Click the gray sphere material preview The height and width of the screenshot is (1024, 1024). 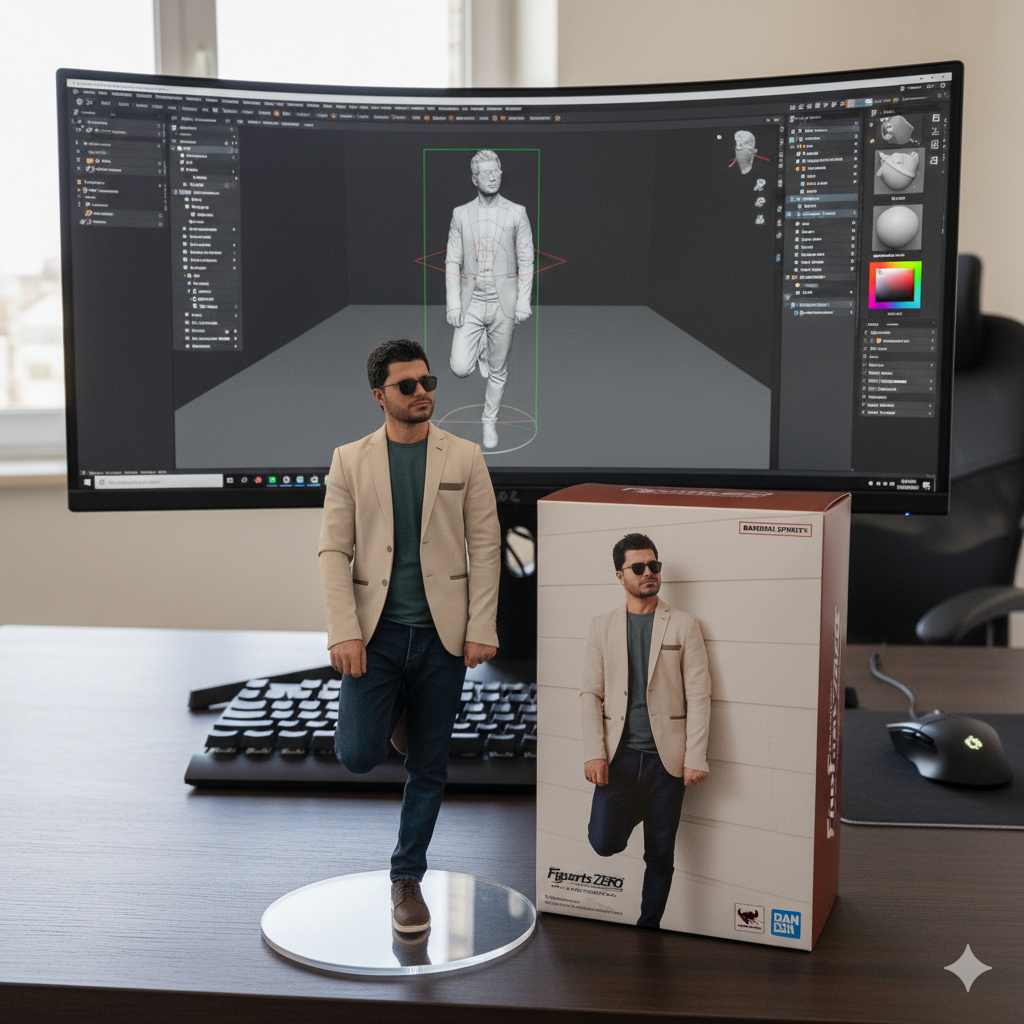897,228
